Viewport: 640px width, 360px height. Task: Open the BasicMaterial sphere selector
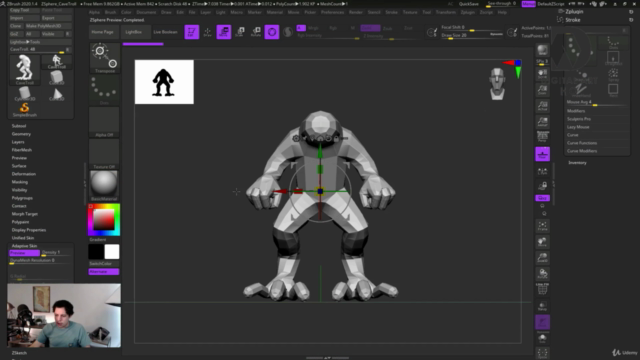pyautogui.click(x=104, y=186)
